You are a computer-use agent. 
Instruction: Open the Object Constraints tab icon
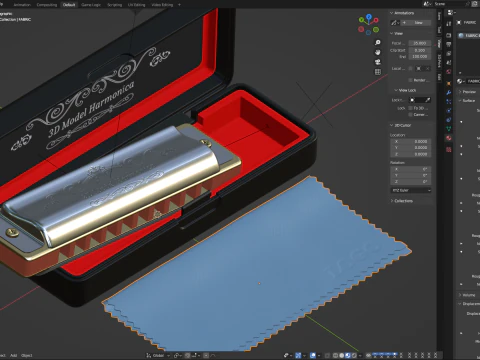[449, 119]
